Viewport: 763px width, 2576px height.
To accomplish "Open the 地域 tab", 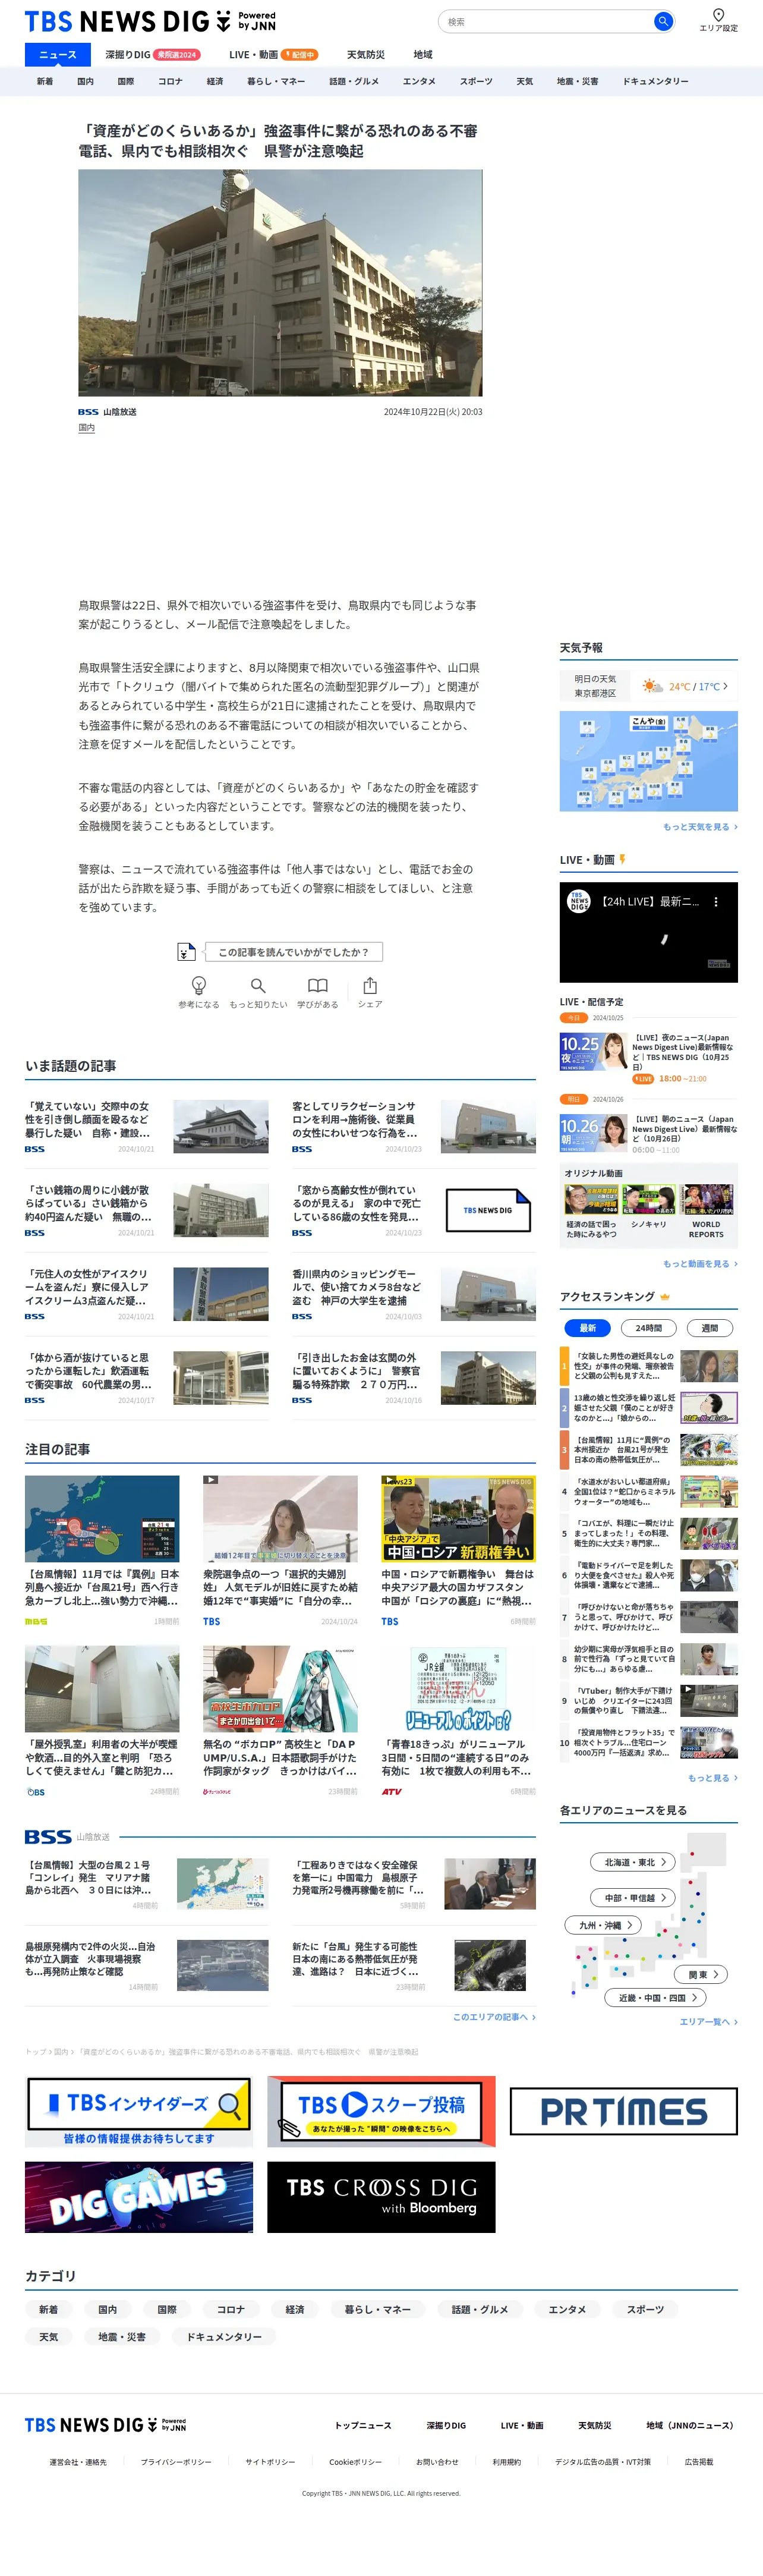I will (x=423, y=55).
